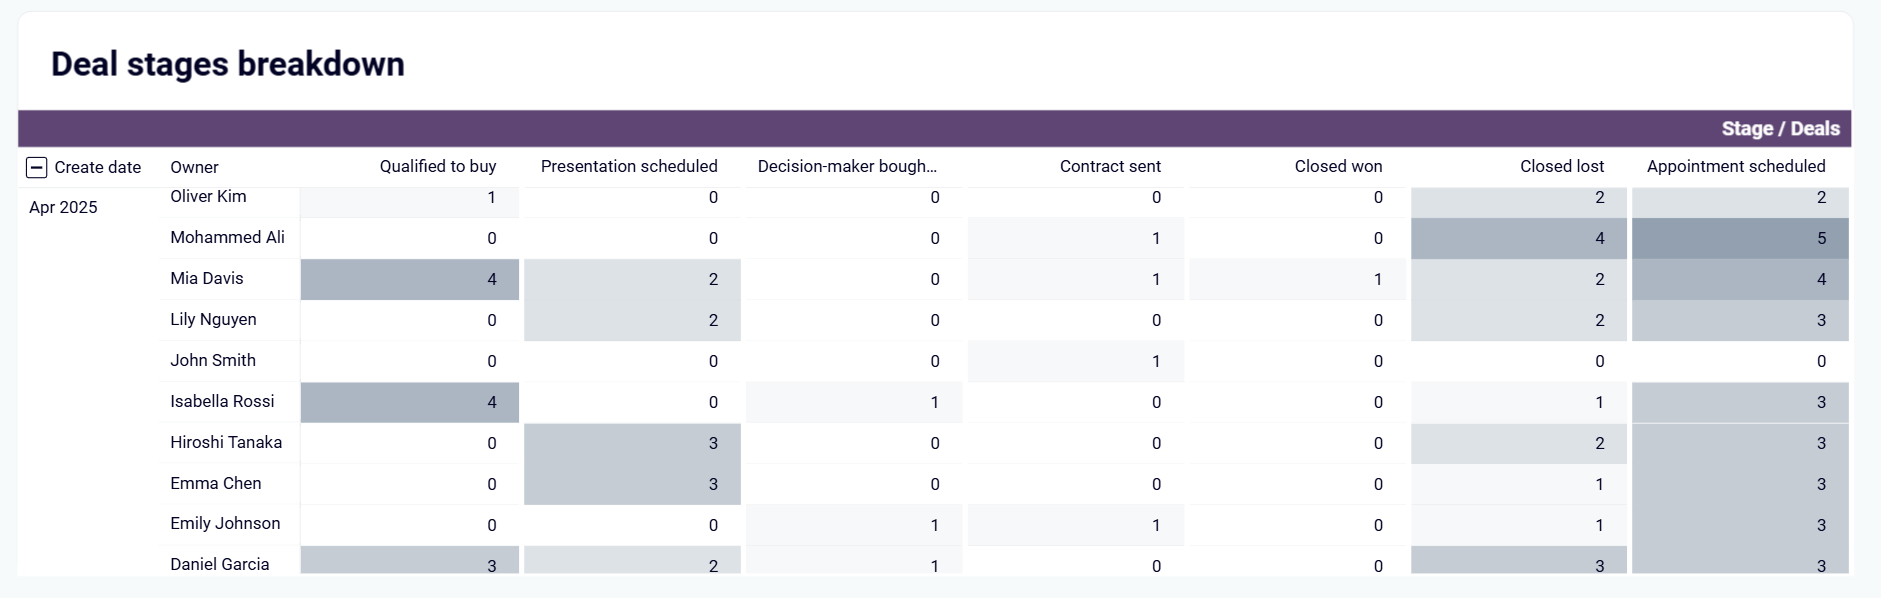This screenshot has width=1881, height=598.
Task: Click the Closed won column header
Action: pyautogui.click(x=1338, y=166)
